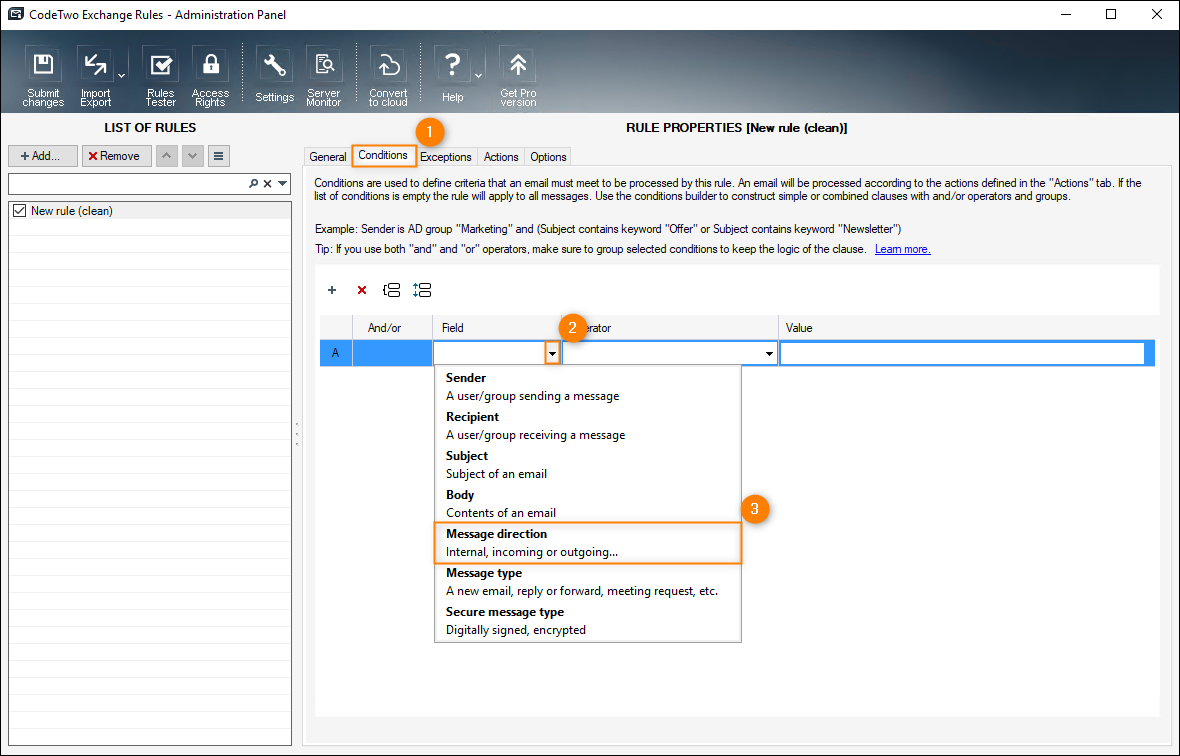Clear the rules search with X icon
The image size is (1180, 756).
267,184
